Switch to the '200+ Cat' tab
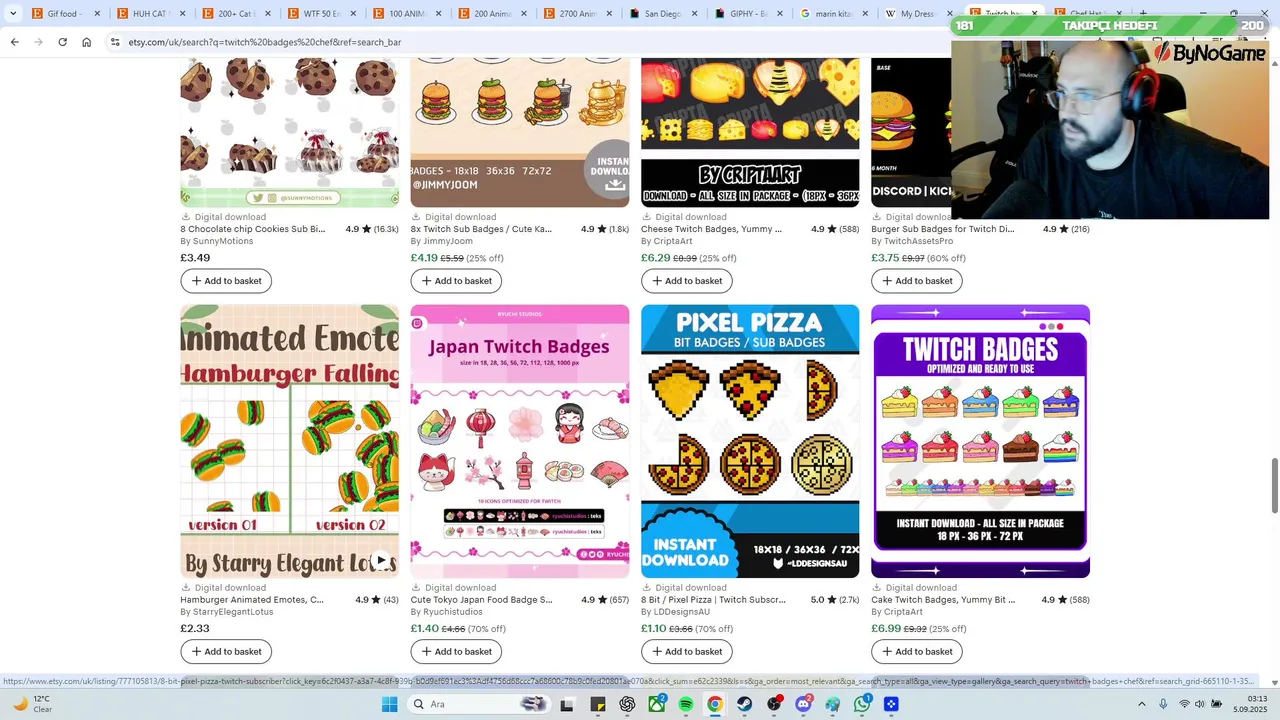Image resolution: width=1280 pixels, height=720 pixels. point(236,14)
